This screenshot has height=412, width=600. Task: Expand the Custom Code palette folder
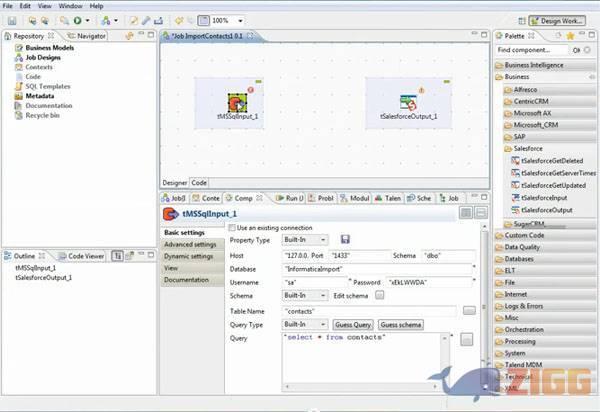pyautogui.click(x=544, y=236)
